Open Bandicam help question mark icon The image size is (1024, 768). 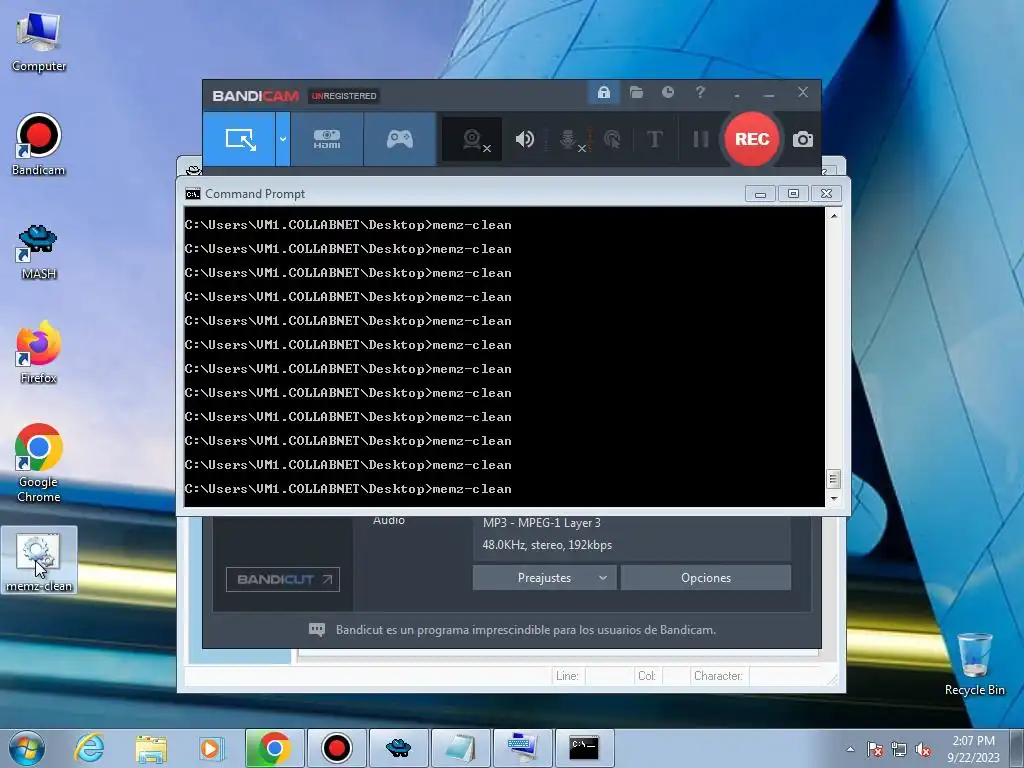coord(700,93)
